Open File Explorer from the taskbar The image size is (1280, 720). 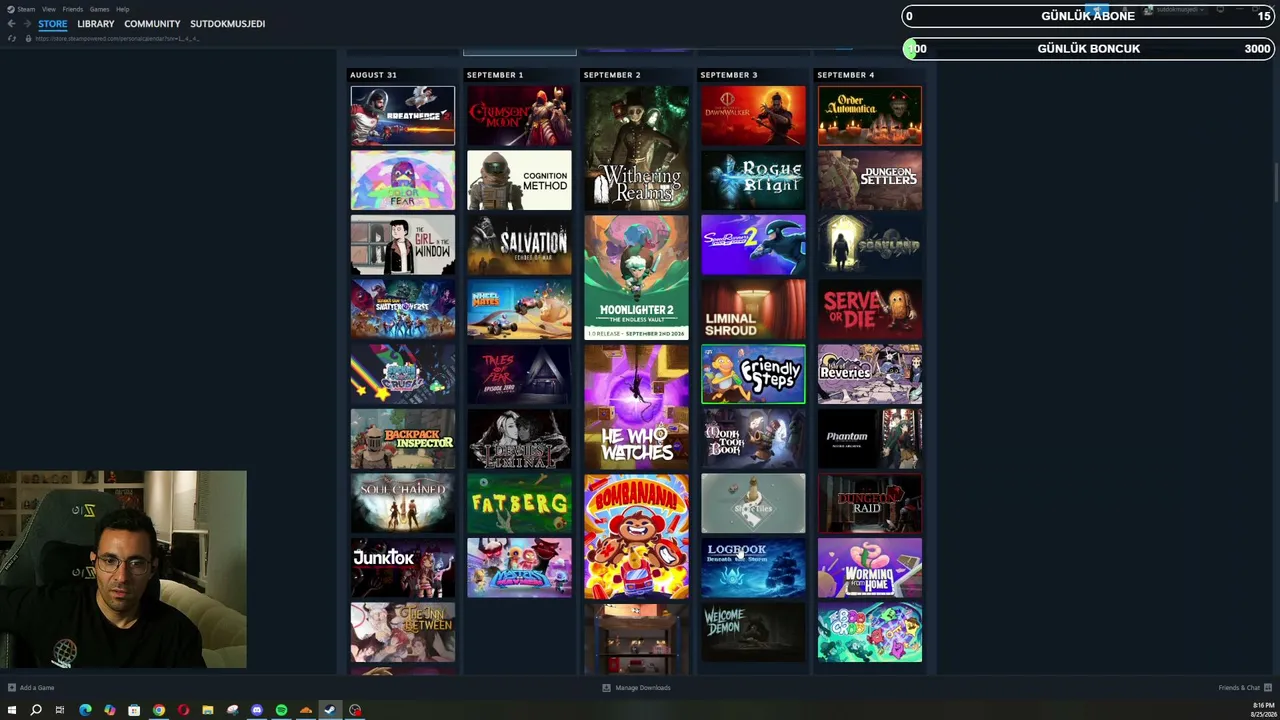coord(208,710)
